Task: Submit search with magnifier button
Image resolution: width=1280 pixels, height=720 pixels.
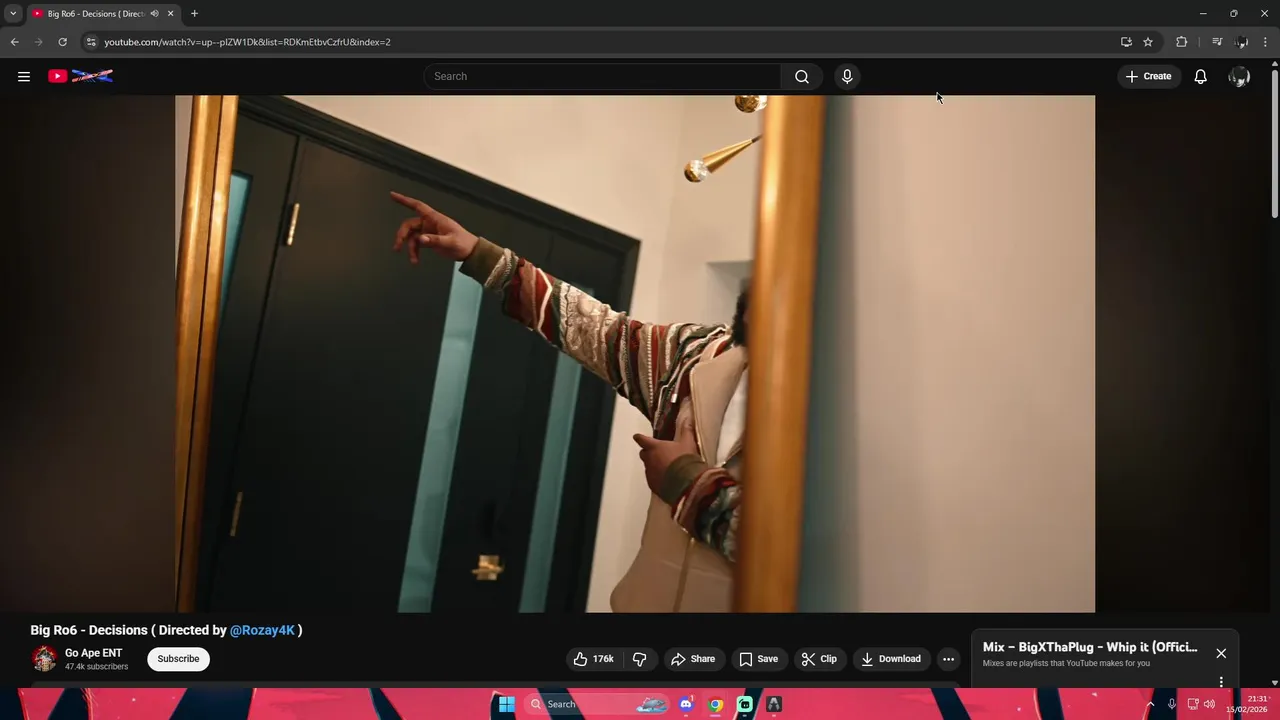Action: (802, 76)
